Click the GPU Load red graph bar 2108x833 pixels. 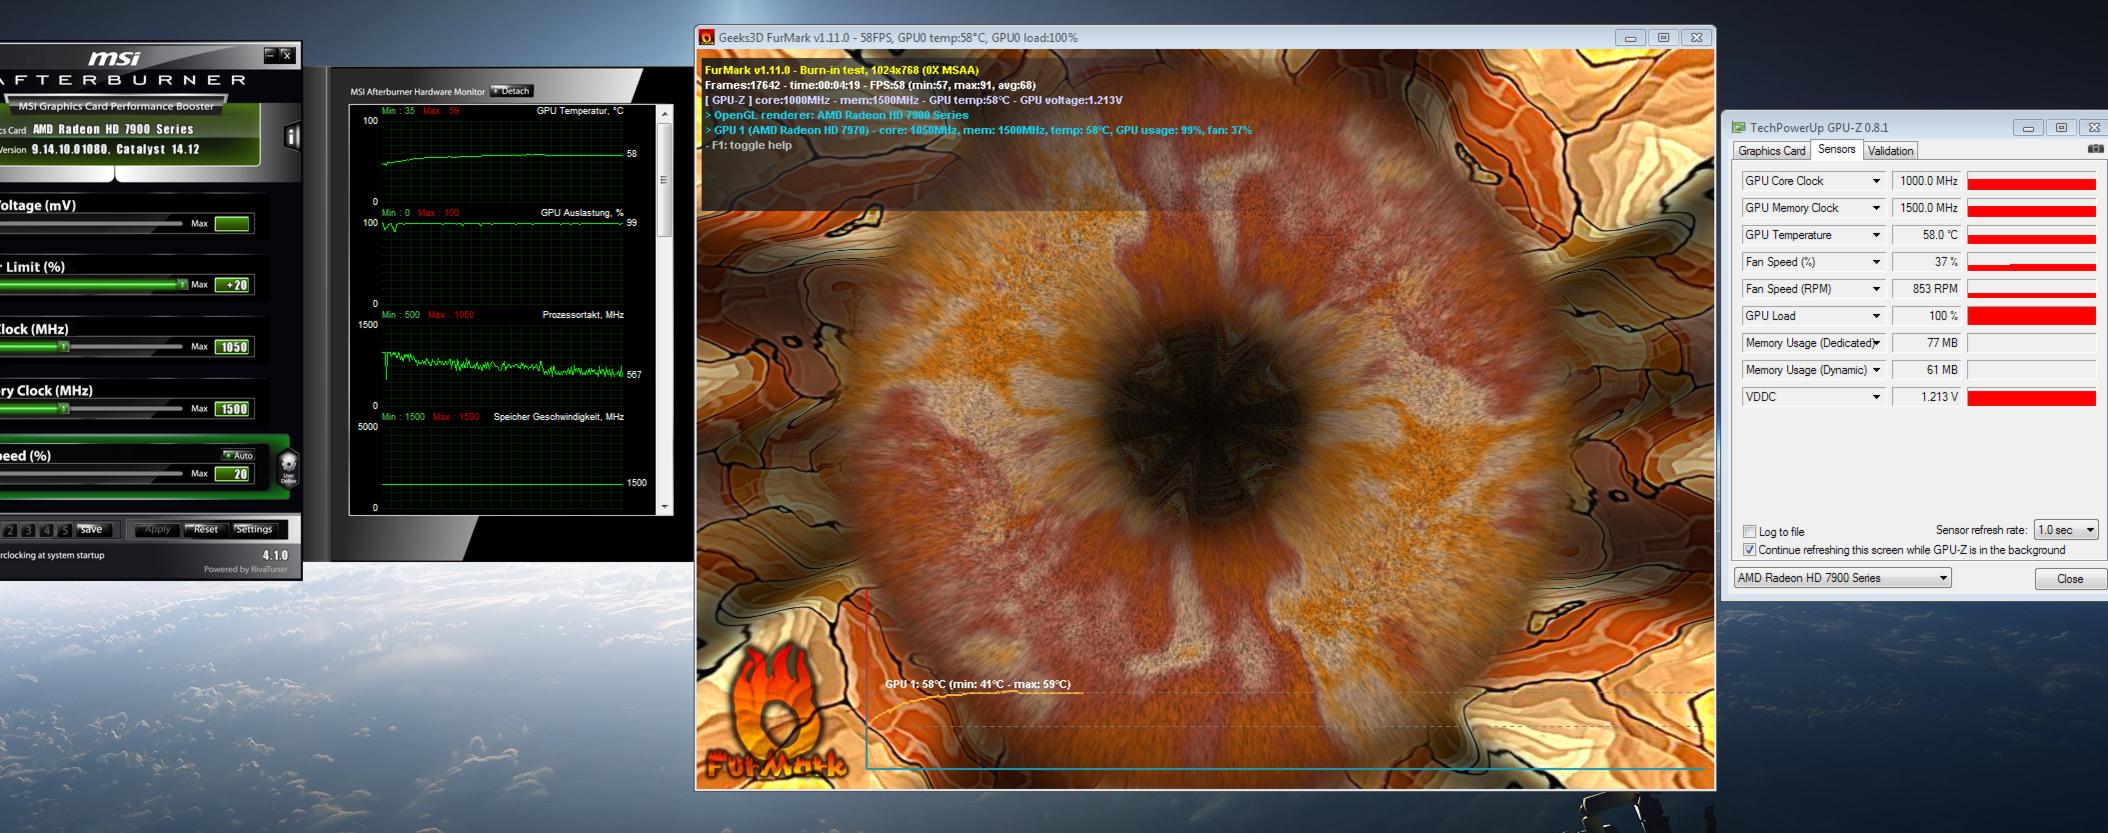tap(2031, 316)
